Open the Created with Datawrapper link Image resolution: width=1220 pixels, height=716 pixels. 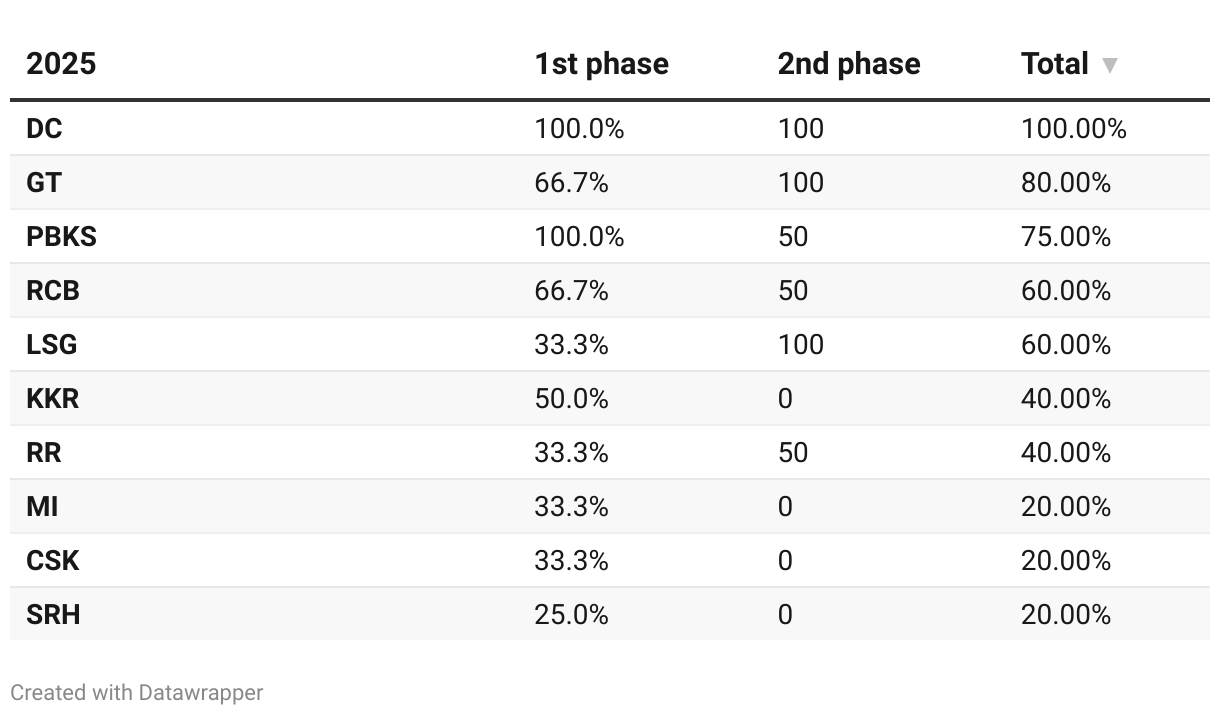pyautogui.click(x=137, y=692)
